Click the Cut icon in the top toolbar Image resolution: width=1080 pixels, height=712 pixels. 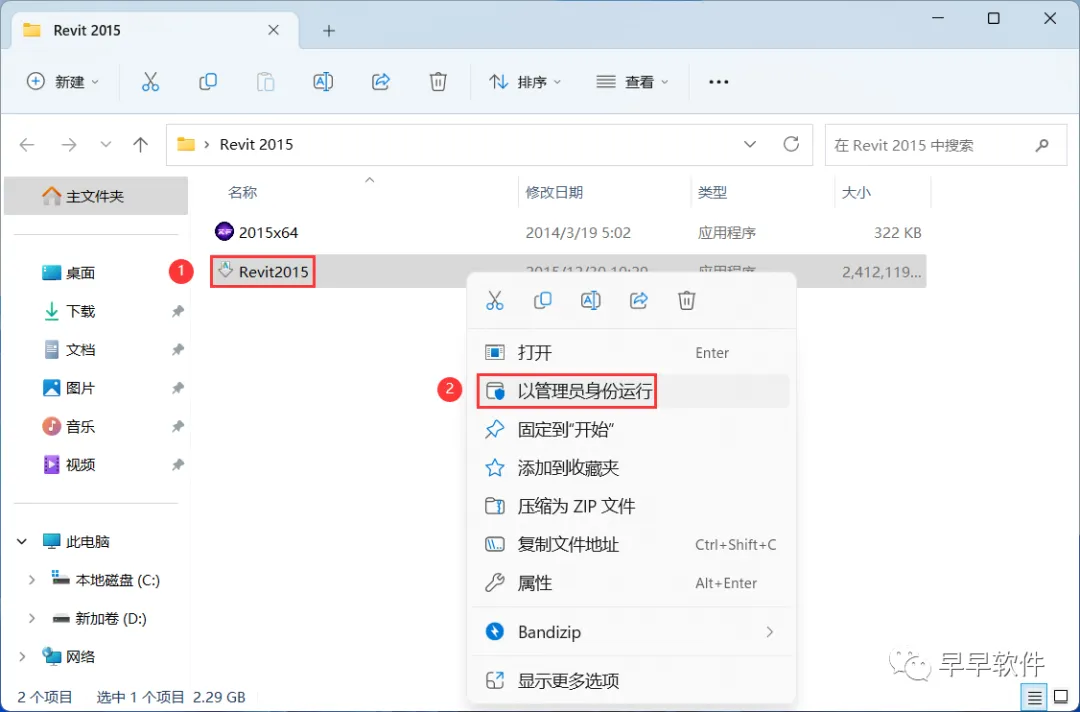(150, 82)
